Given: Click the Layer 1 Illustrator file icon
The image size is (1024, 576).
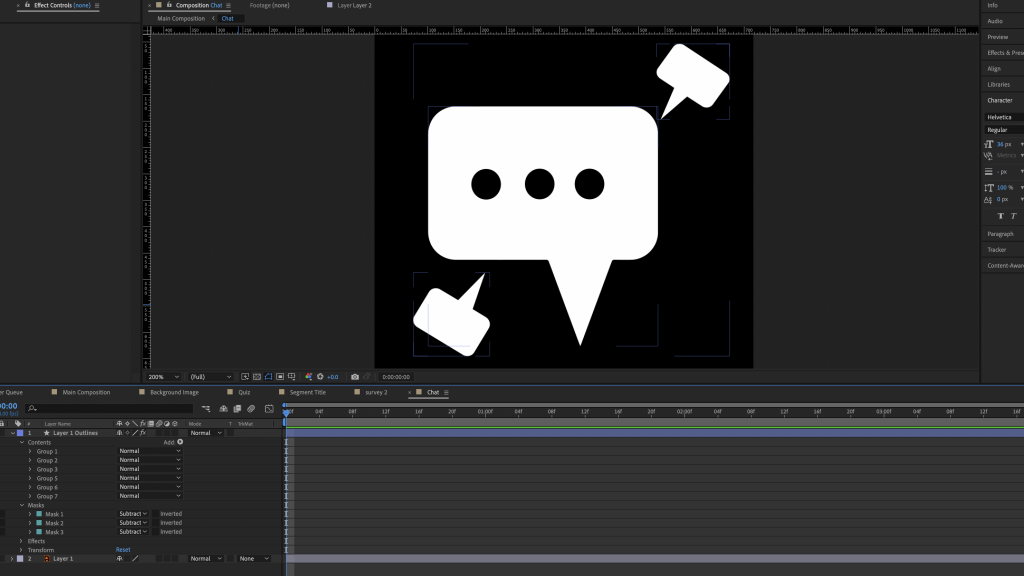Looking at the screenshot, I should (x=46, y=559).
